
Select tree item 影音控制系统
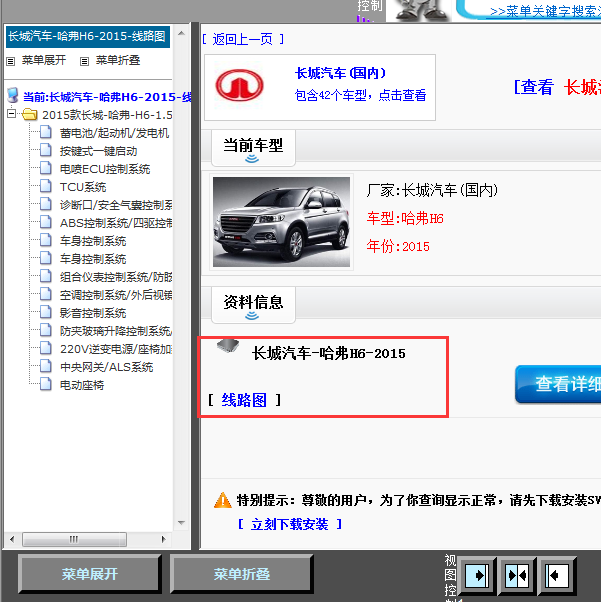point(93,313)
